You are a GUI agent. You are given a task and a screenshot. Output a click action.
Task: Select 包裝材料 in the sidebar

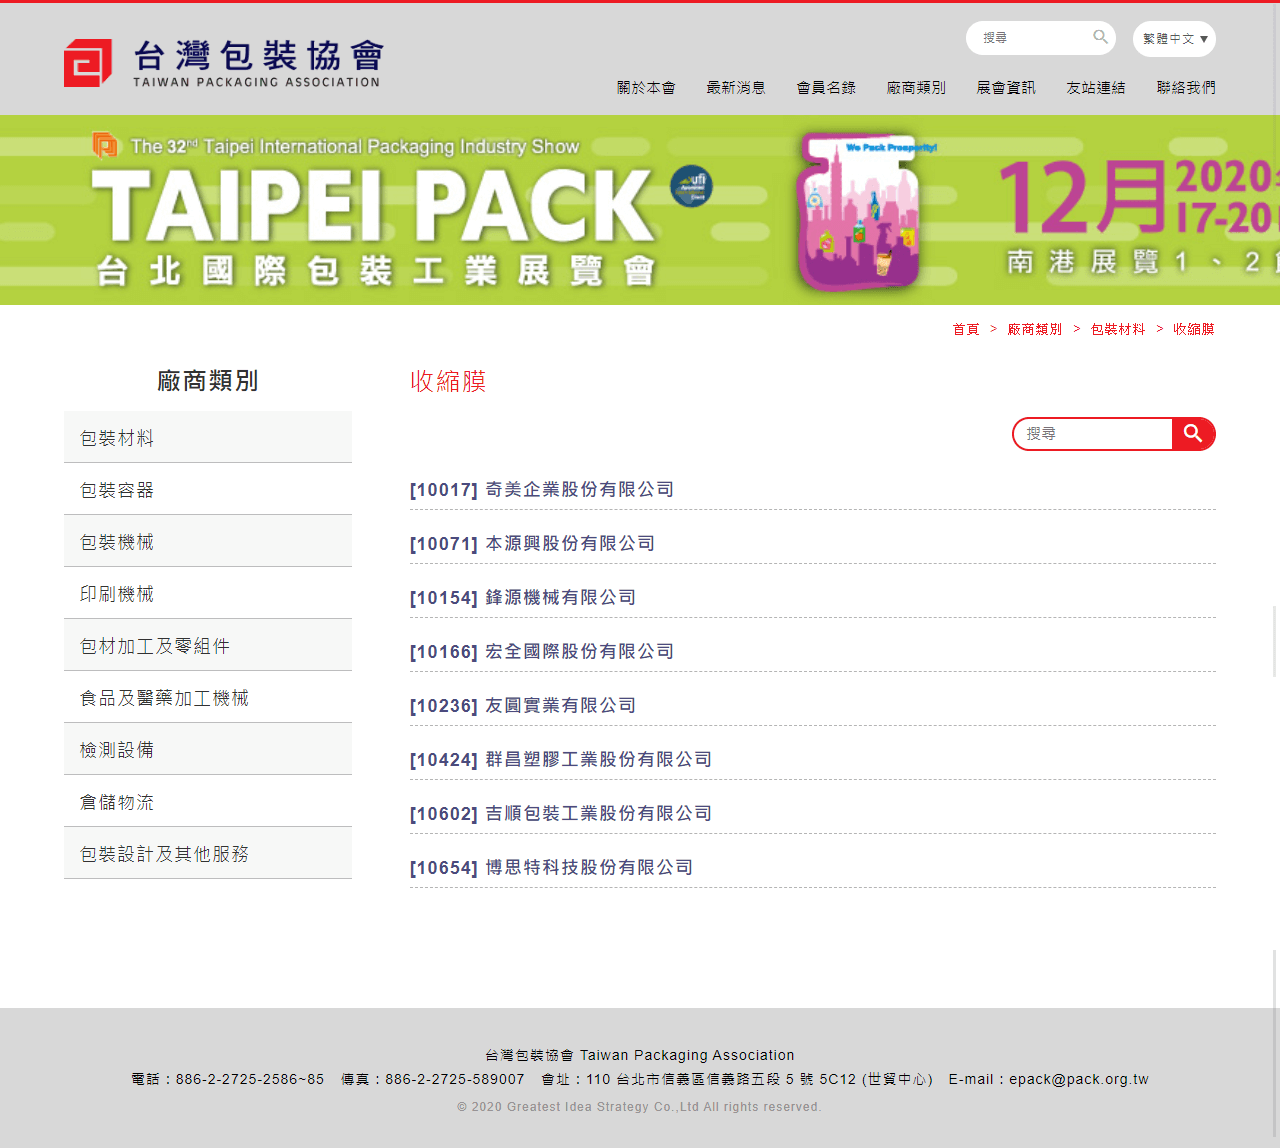click(208, 437)
